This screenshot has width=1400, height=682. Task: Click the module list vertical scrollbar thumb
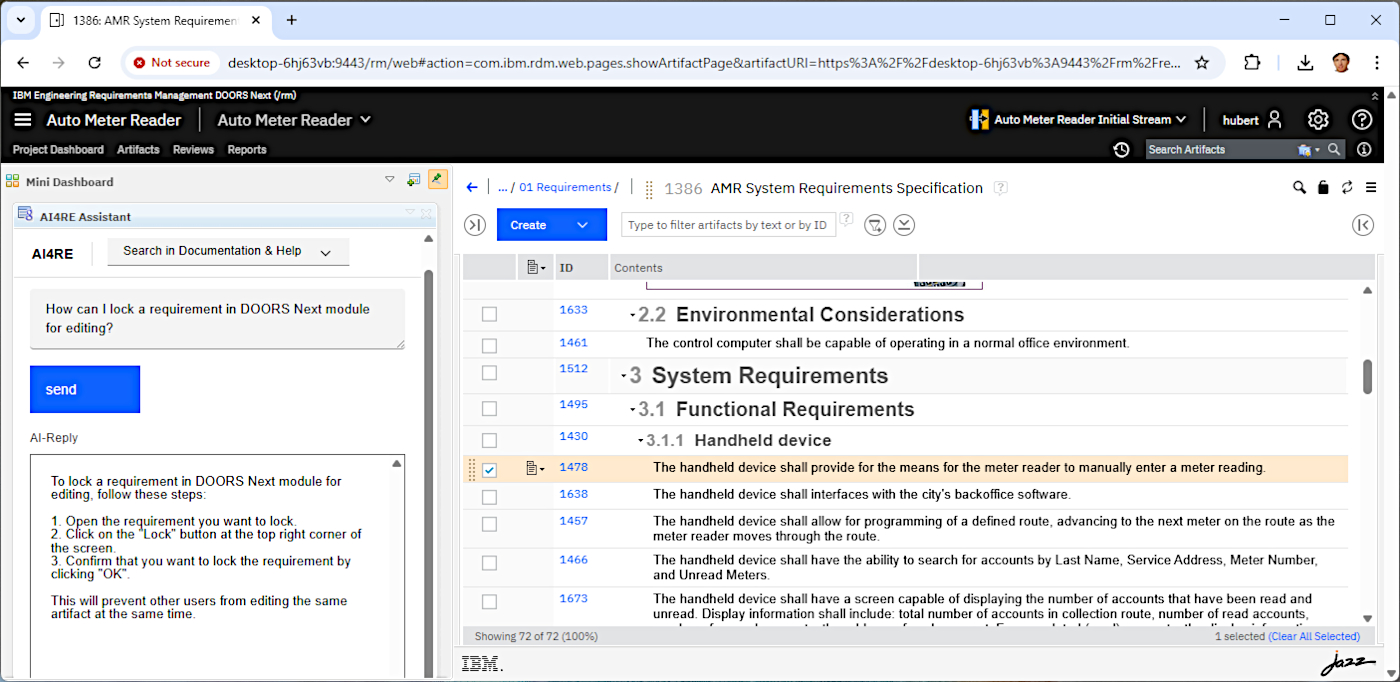(x=1367, y=376)
